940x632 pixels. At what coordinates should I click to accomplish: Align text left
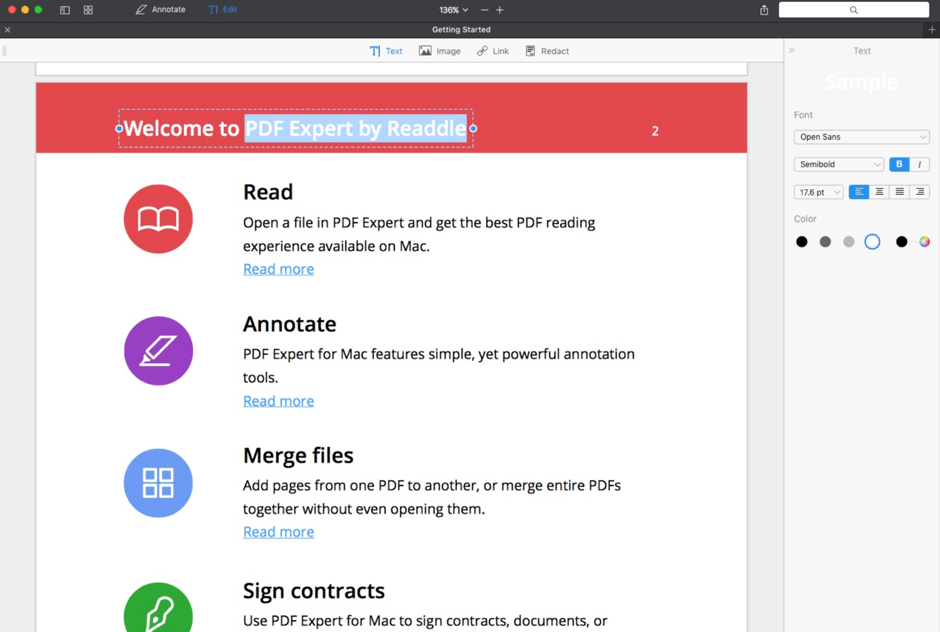859,192
